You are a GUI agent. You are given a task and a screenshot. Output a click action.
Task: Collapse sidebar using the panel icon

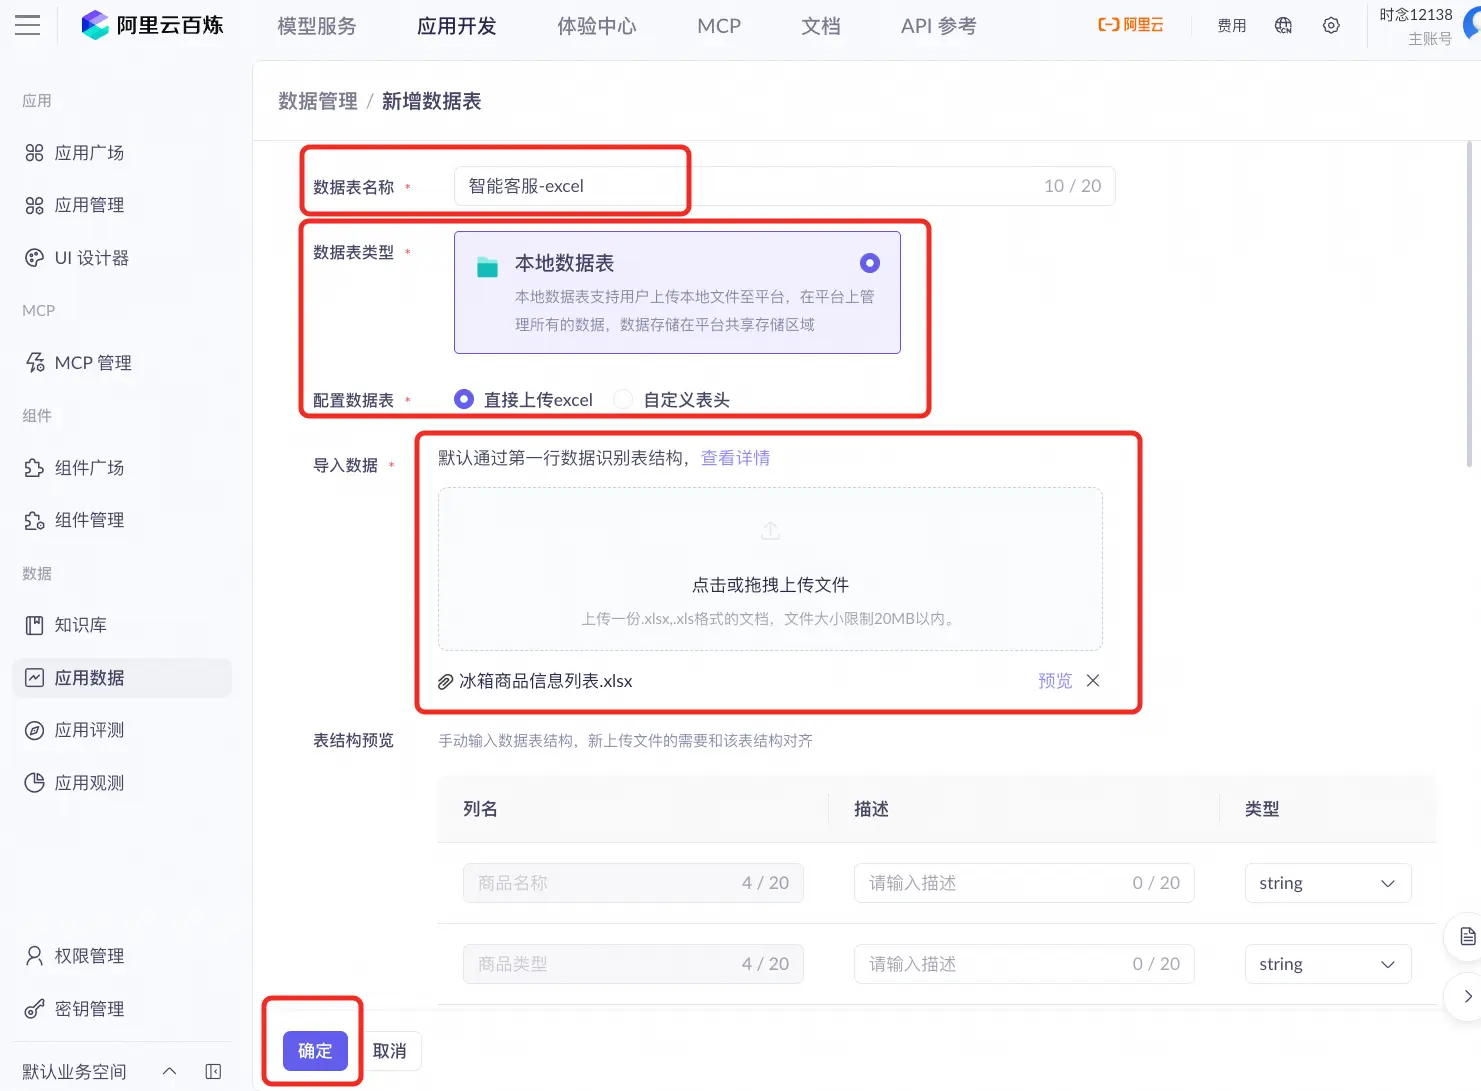pyautogui.click(x=213, y=1072)
